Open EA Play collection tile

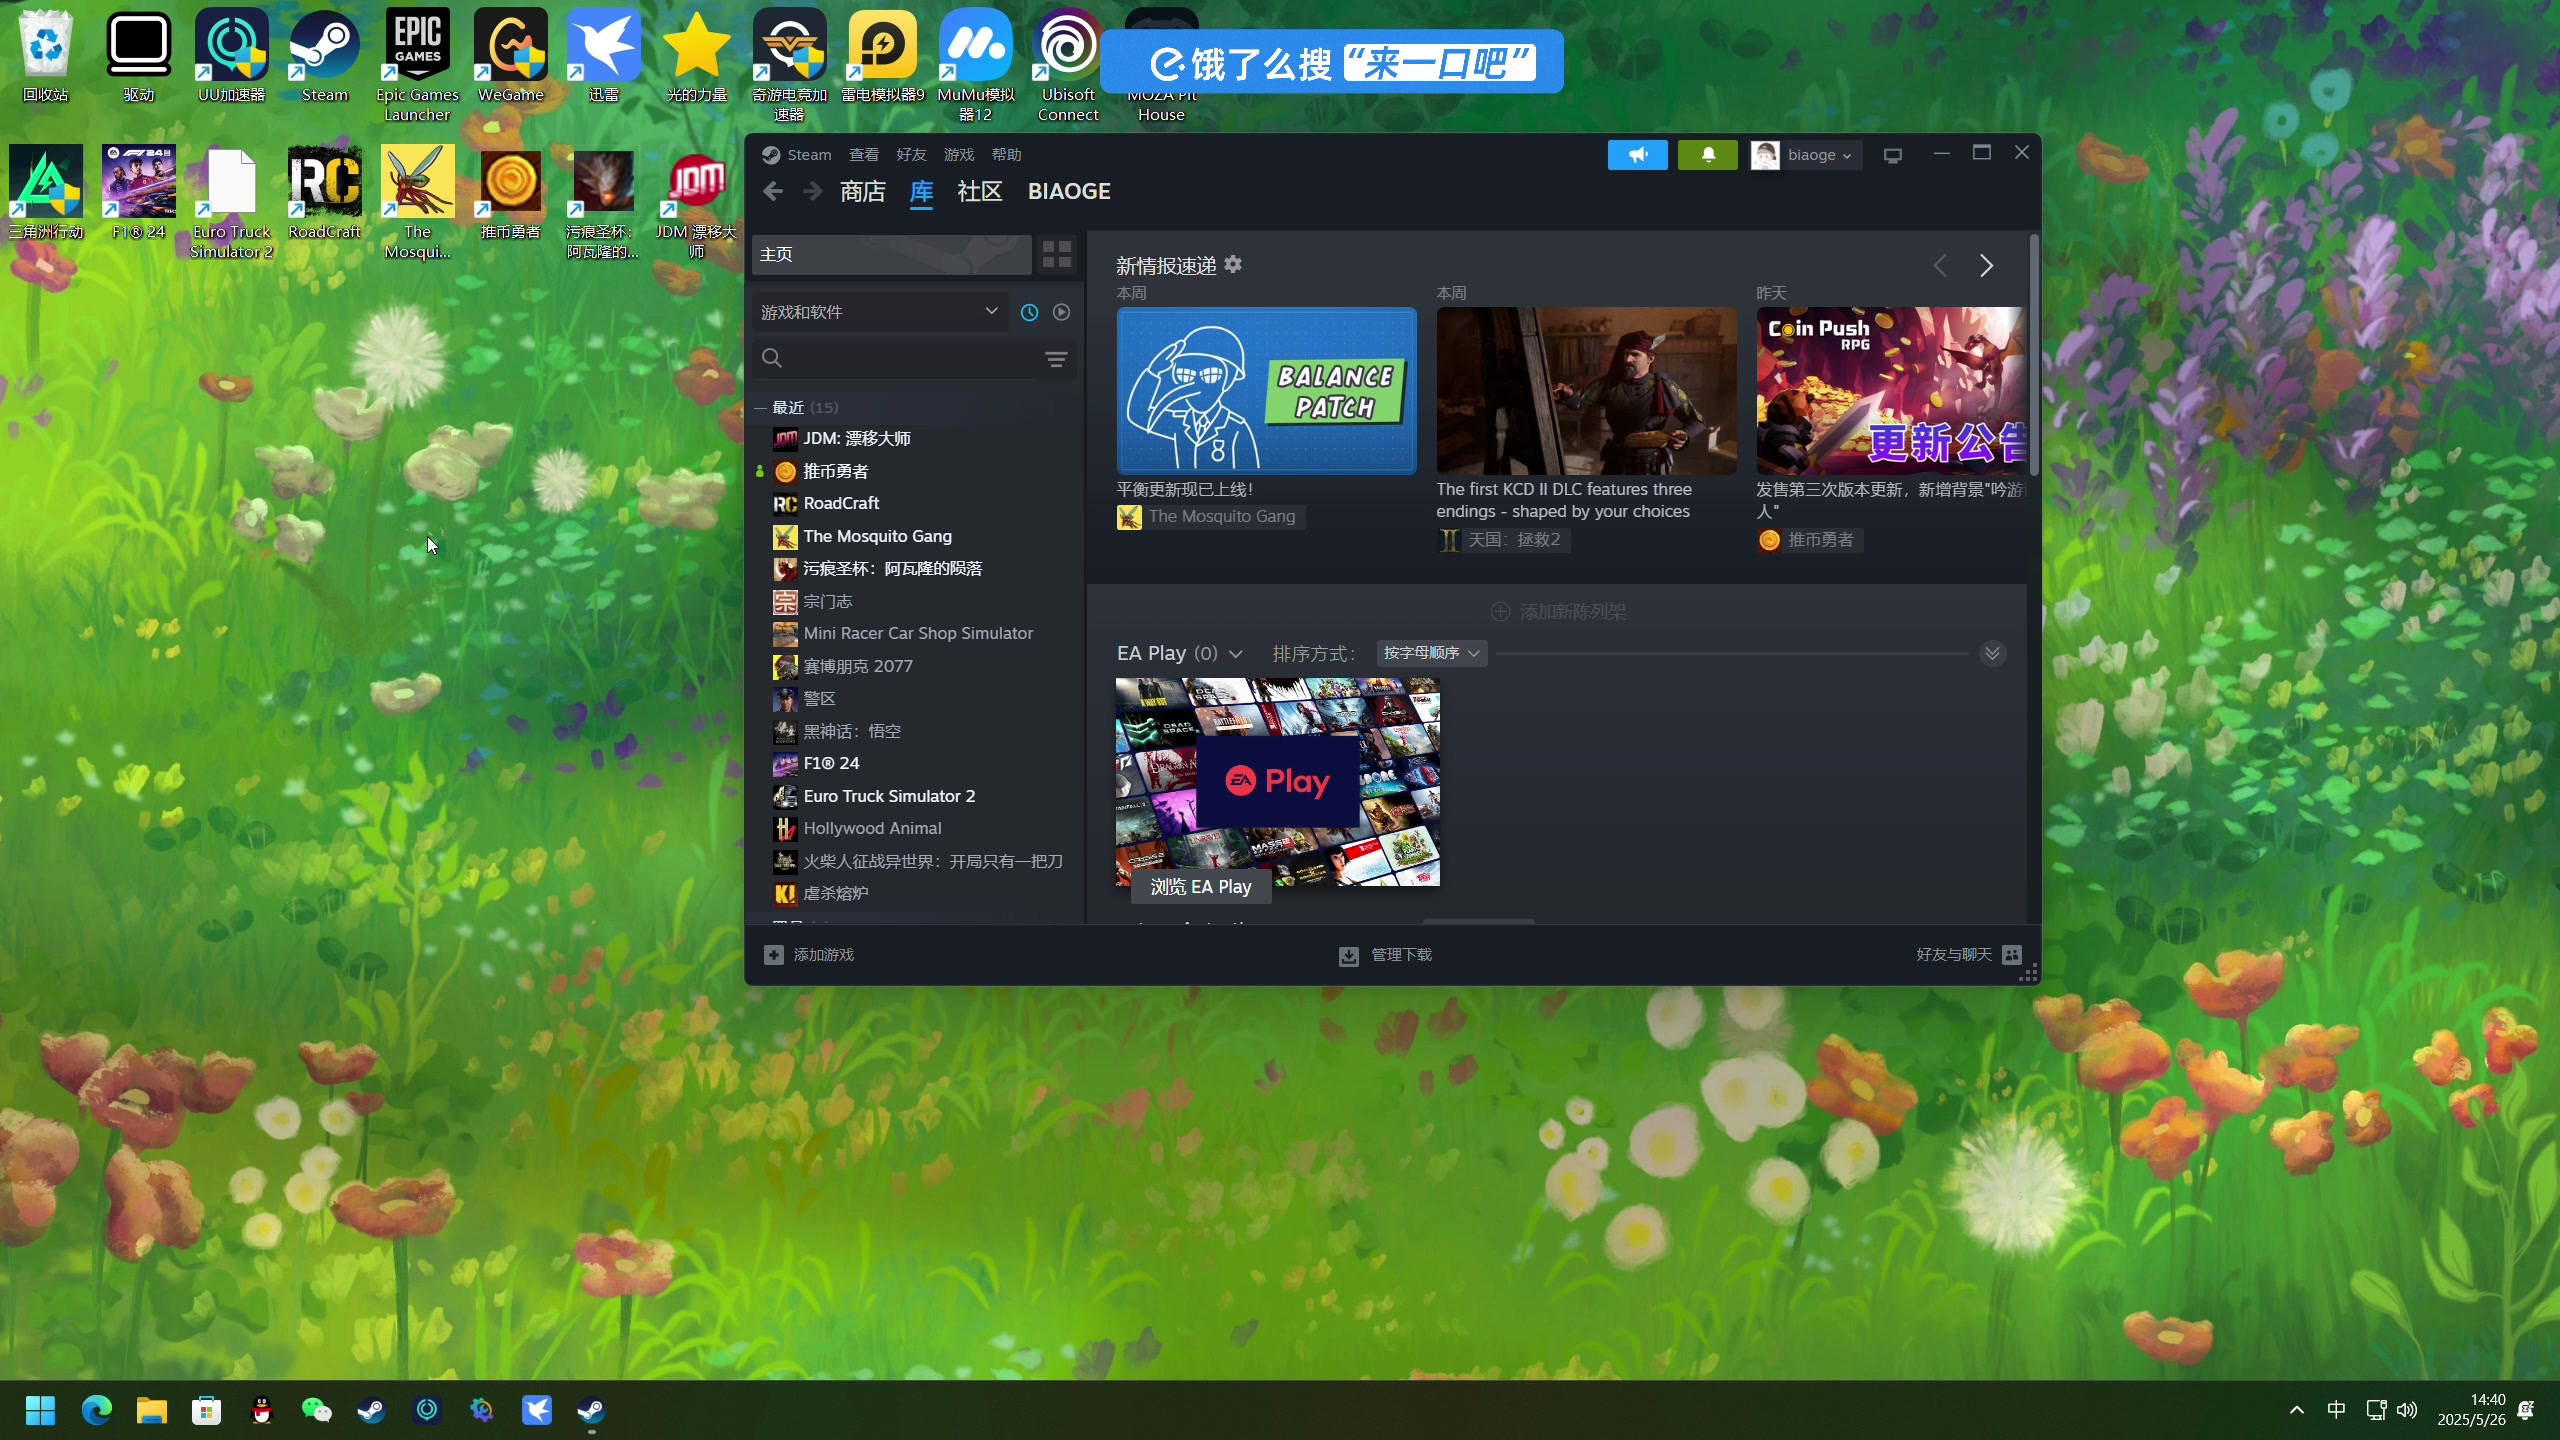point(1277,781)
